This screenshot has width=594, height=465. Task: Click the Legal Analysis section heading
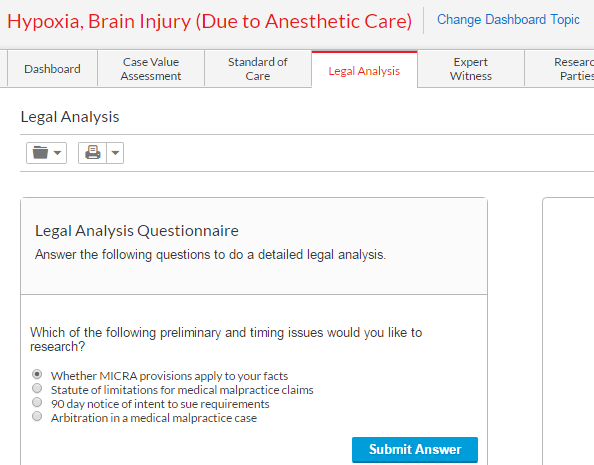[x=70, y=117]
